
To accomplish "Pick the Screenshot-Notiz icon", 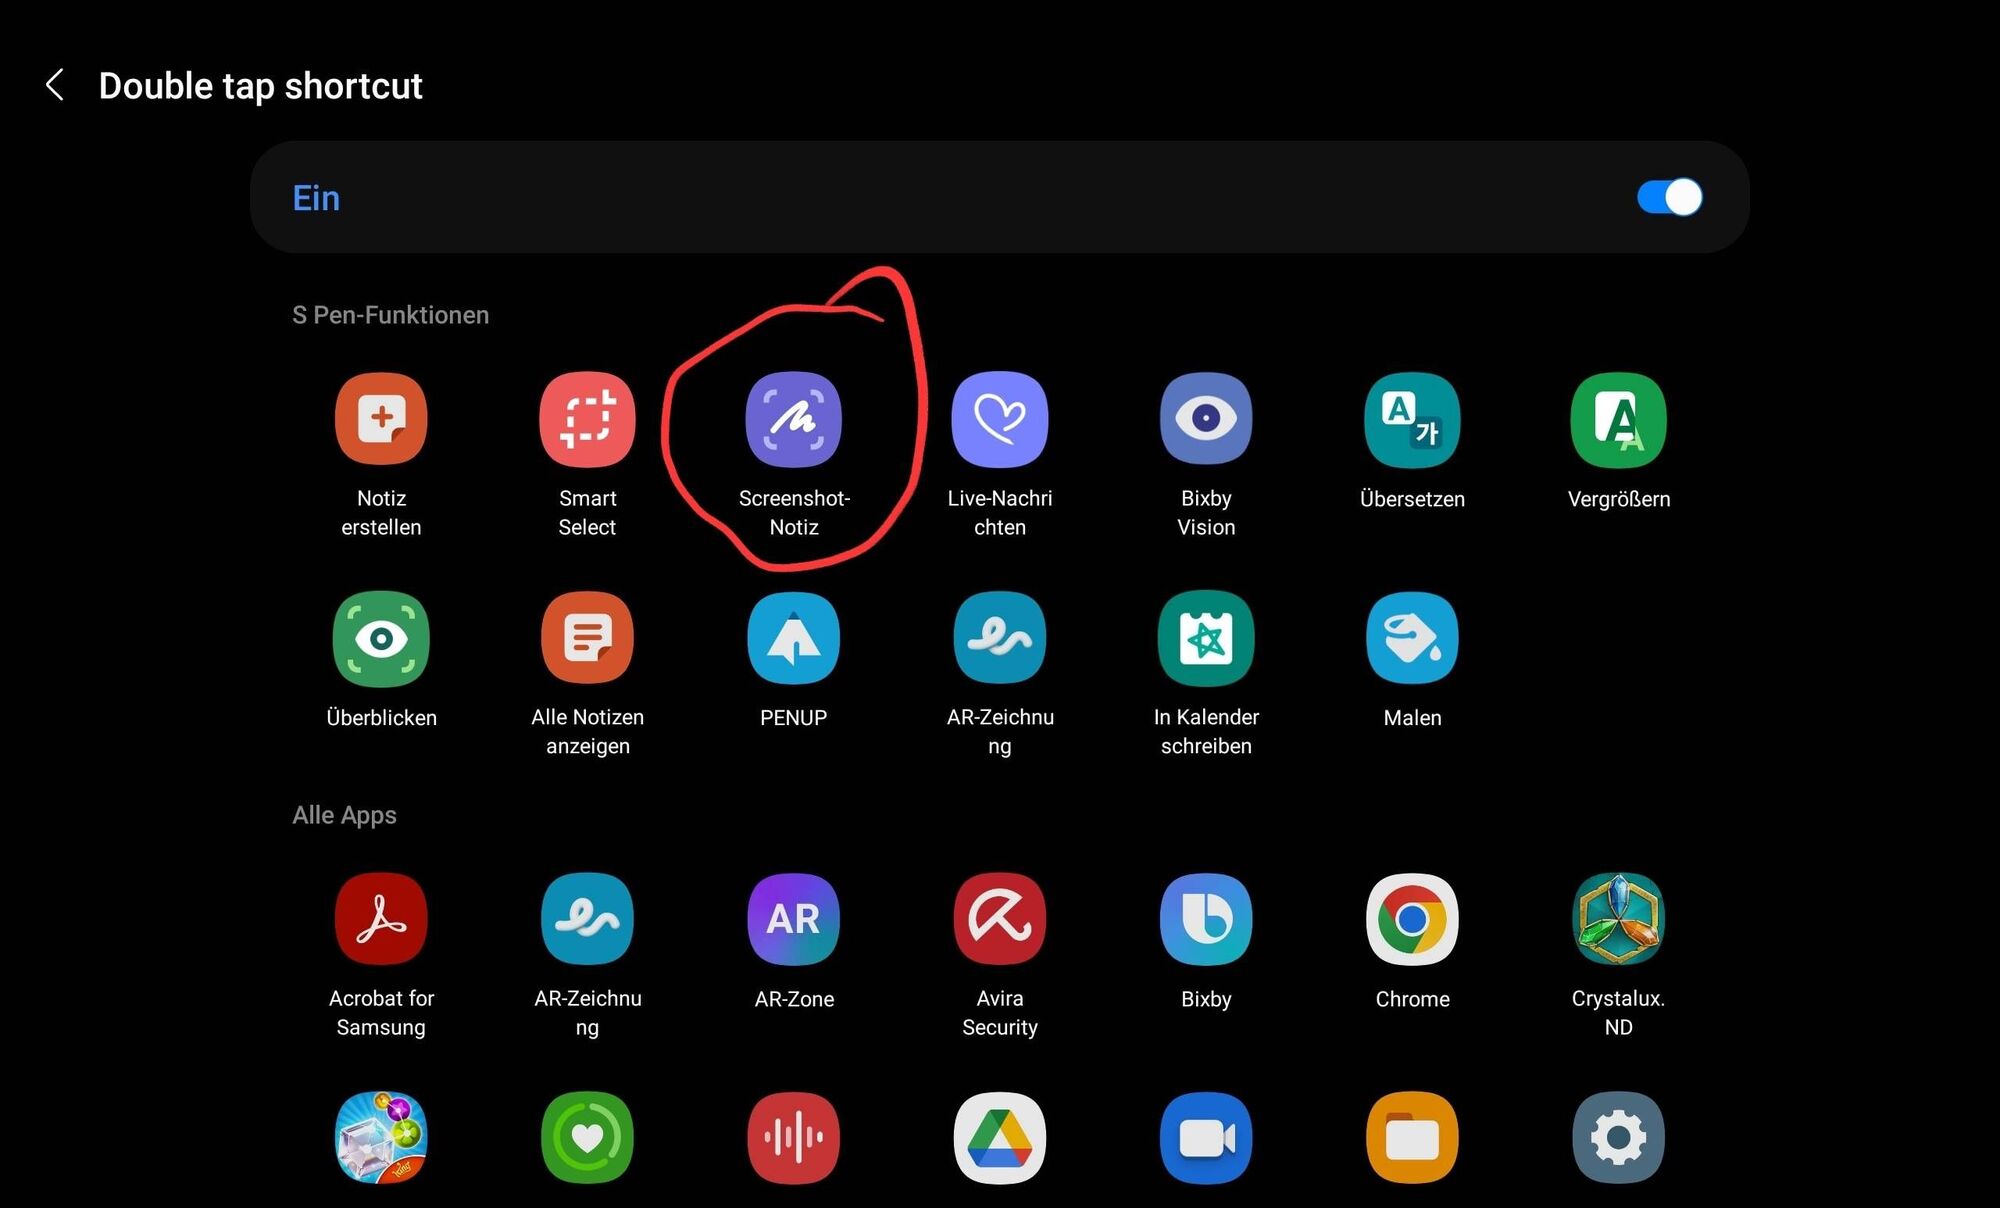I will [794, 419].
